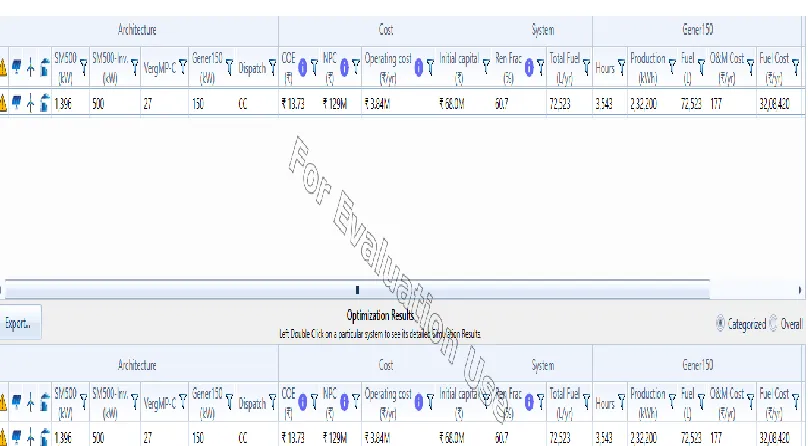The image size is (808, 446).
Task: Select ₹13.73 COE cell in top table
Action: click(293, 104)
